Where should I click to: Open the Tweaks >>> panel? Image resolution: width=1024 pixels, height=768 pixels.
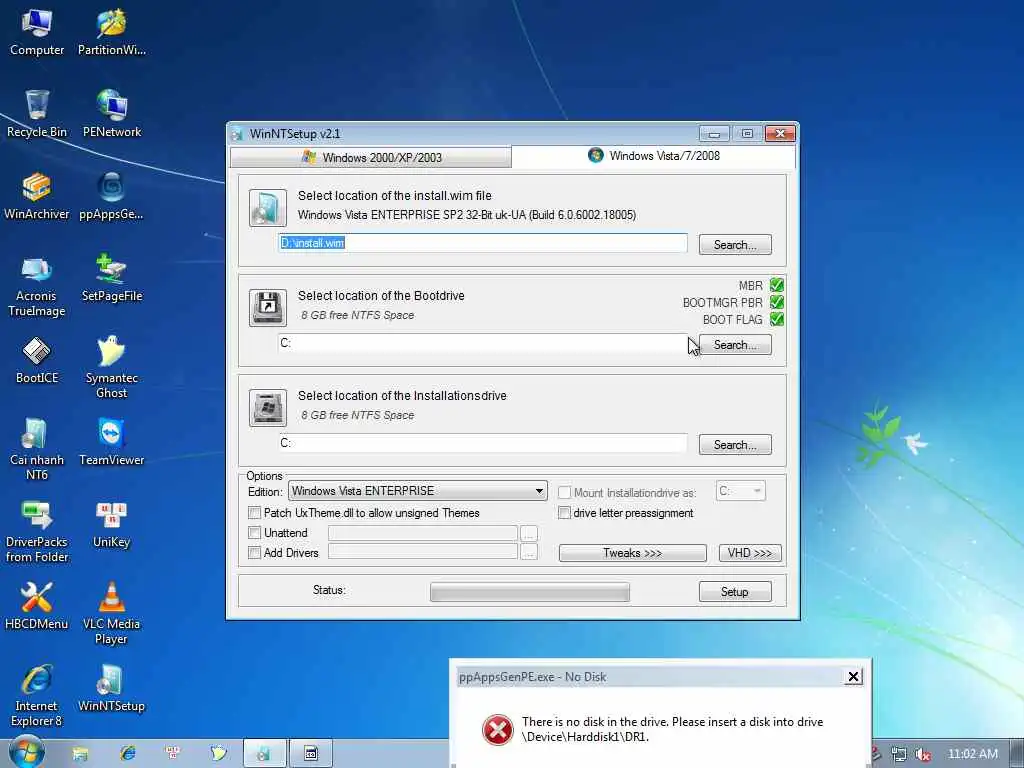pos(632,553)
